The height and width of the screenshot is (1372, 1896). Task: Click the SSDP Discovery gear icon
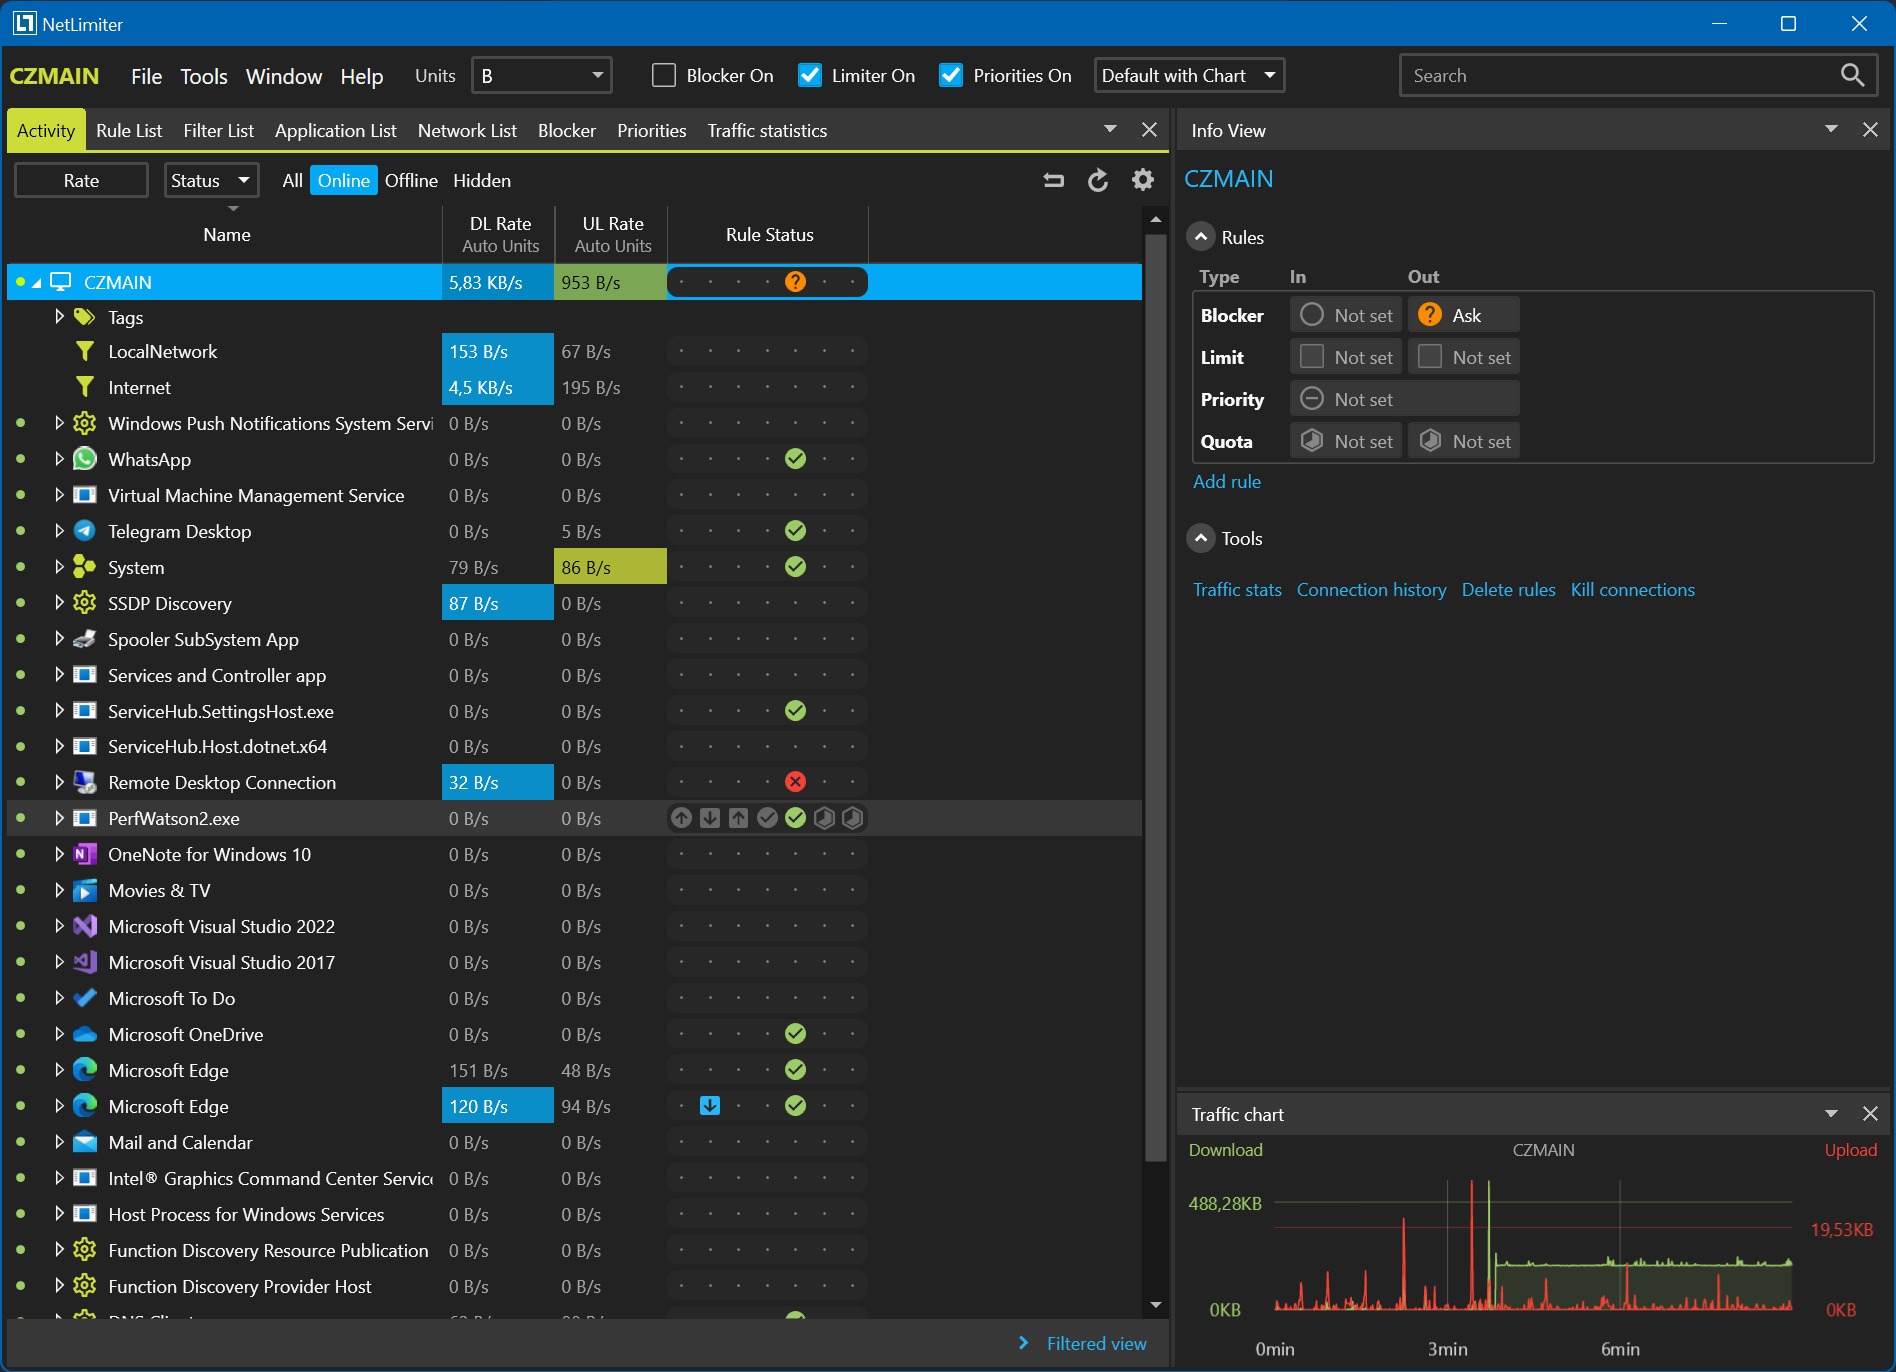pyautogui.click(x=85, y=603)
